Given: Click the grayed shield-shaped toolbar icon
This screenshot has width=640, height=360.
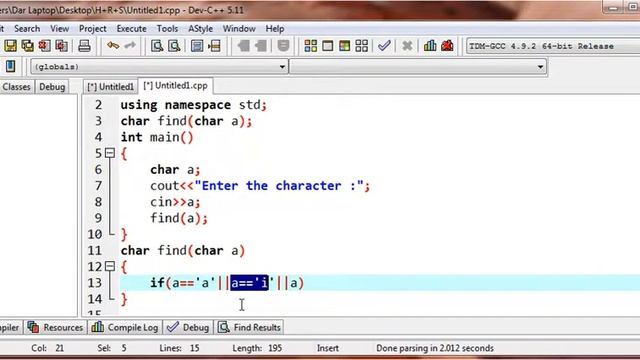Looking at the screenshot, I should click(x=283, y=46).
